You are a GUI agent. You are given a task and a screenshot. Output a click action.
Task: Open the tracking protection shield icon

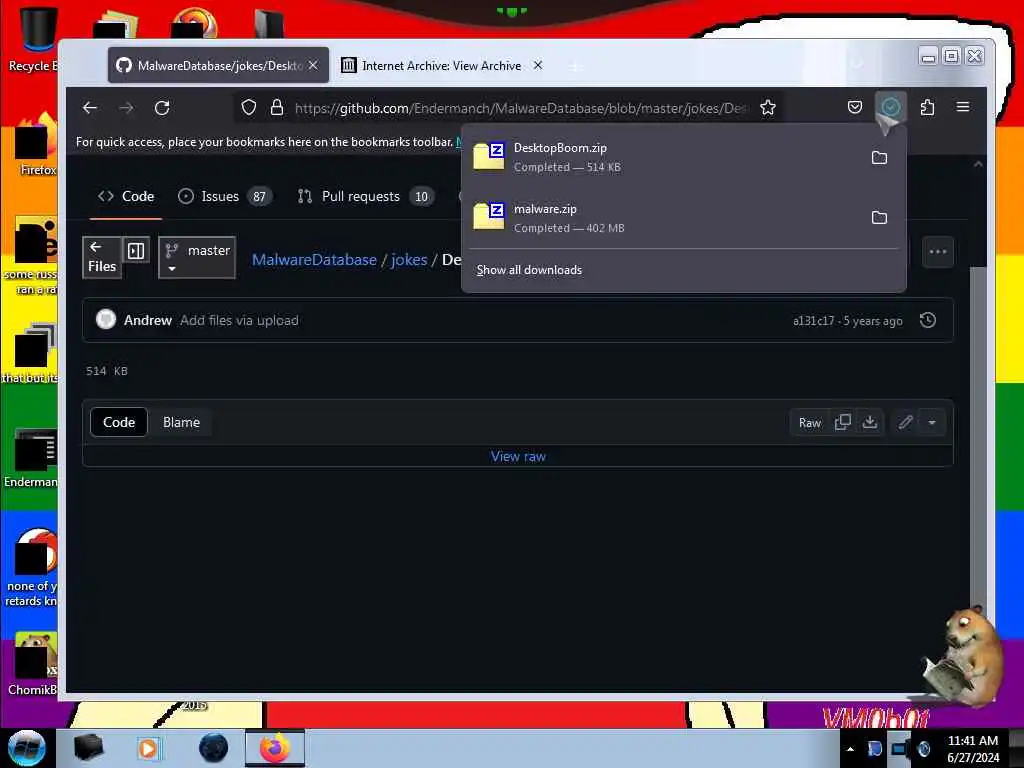[x=249, y=108]
